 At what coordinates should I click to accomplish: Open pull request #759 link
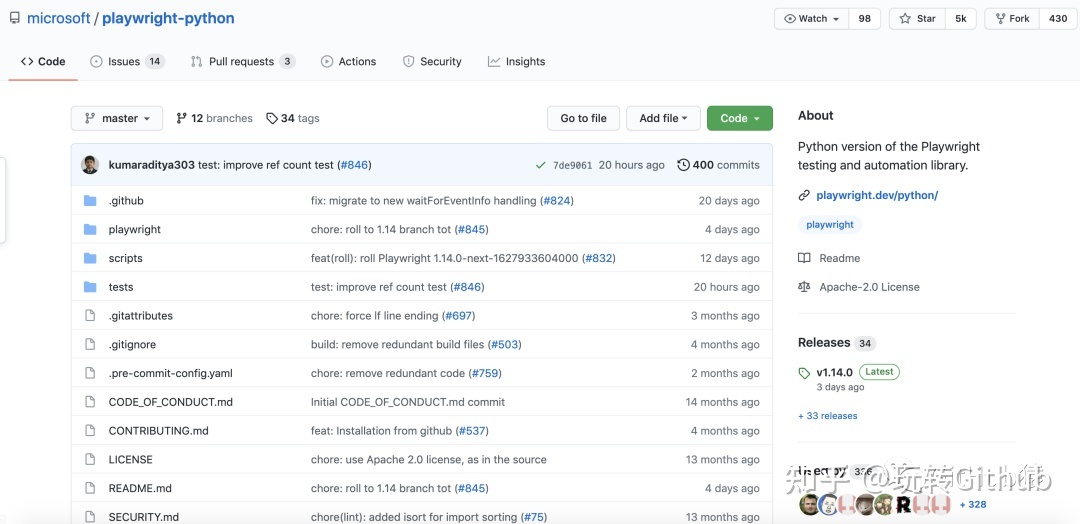pyautogui.click(x=485, y=373)
